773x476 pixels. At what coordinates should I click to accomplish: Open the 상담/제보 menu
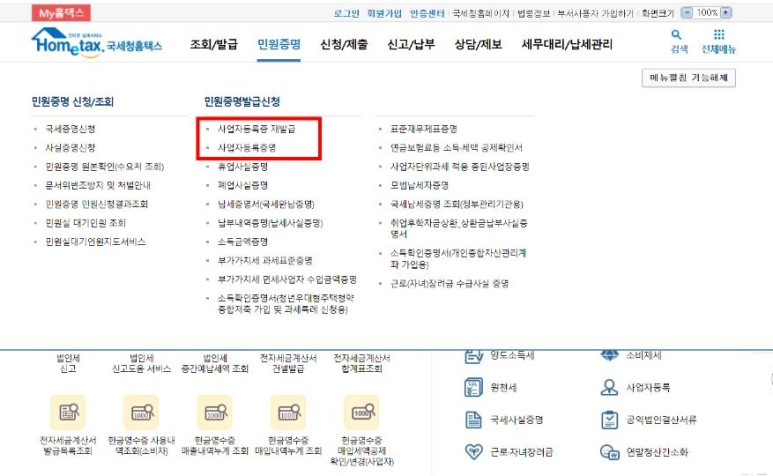click(x=478, y=44)
